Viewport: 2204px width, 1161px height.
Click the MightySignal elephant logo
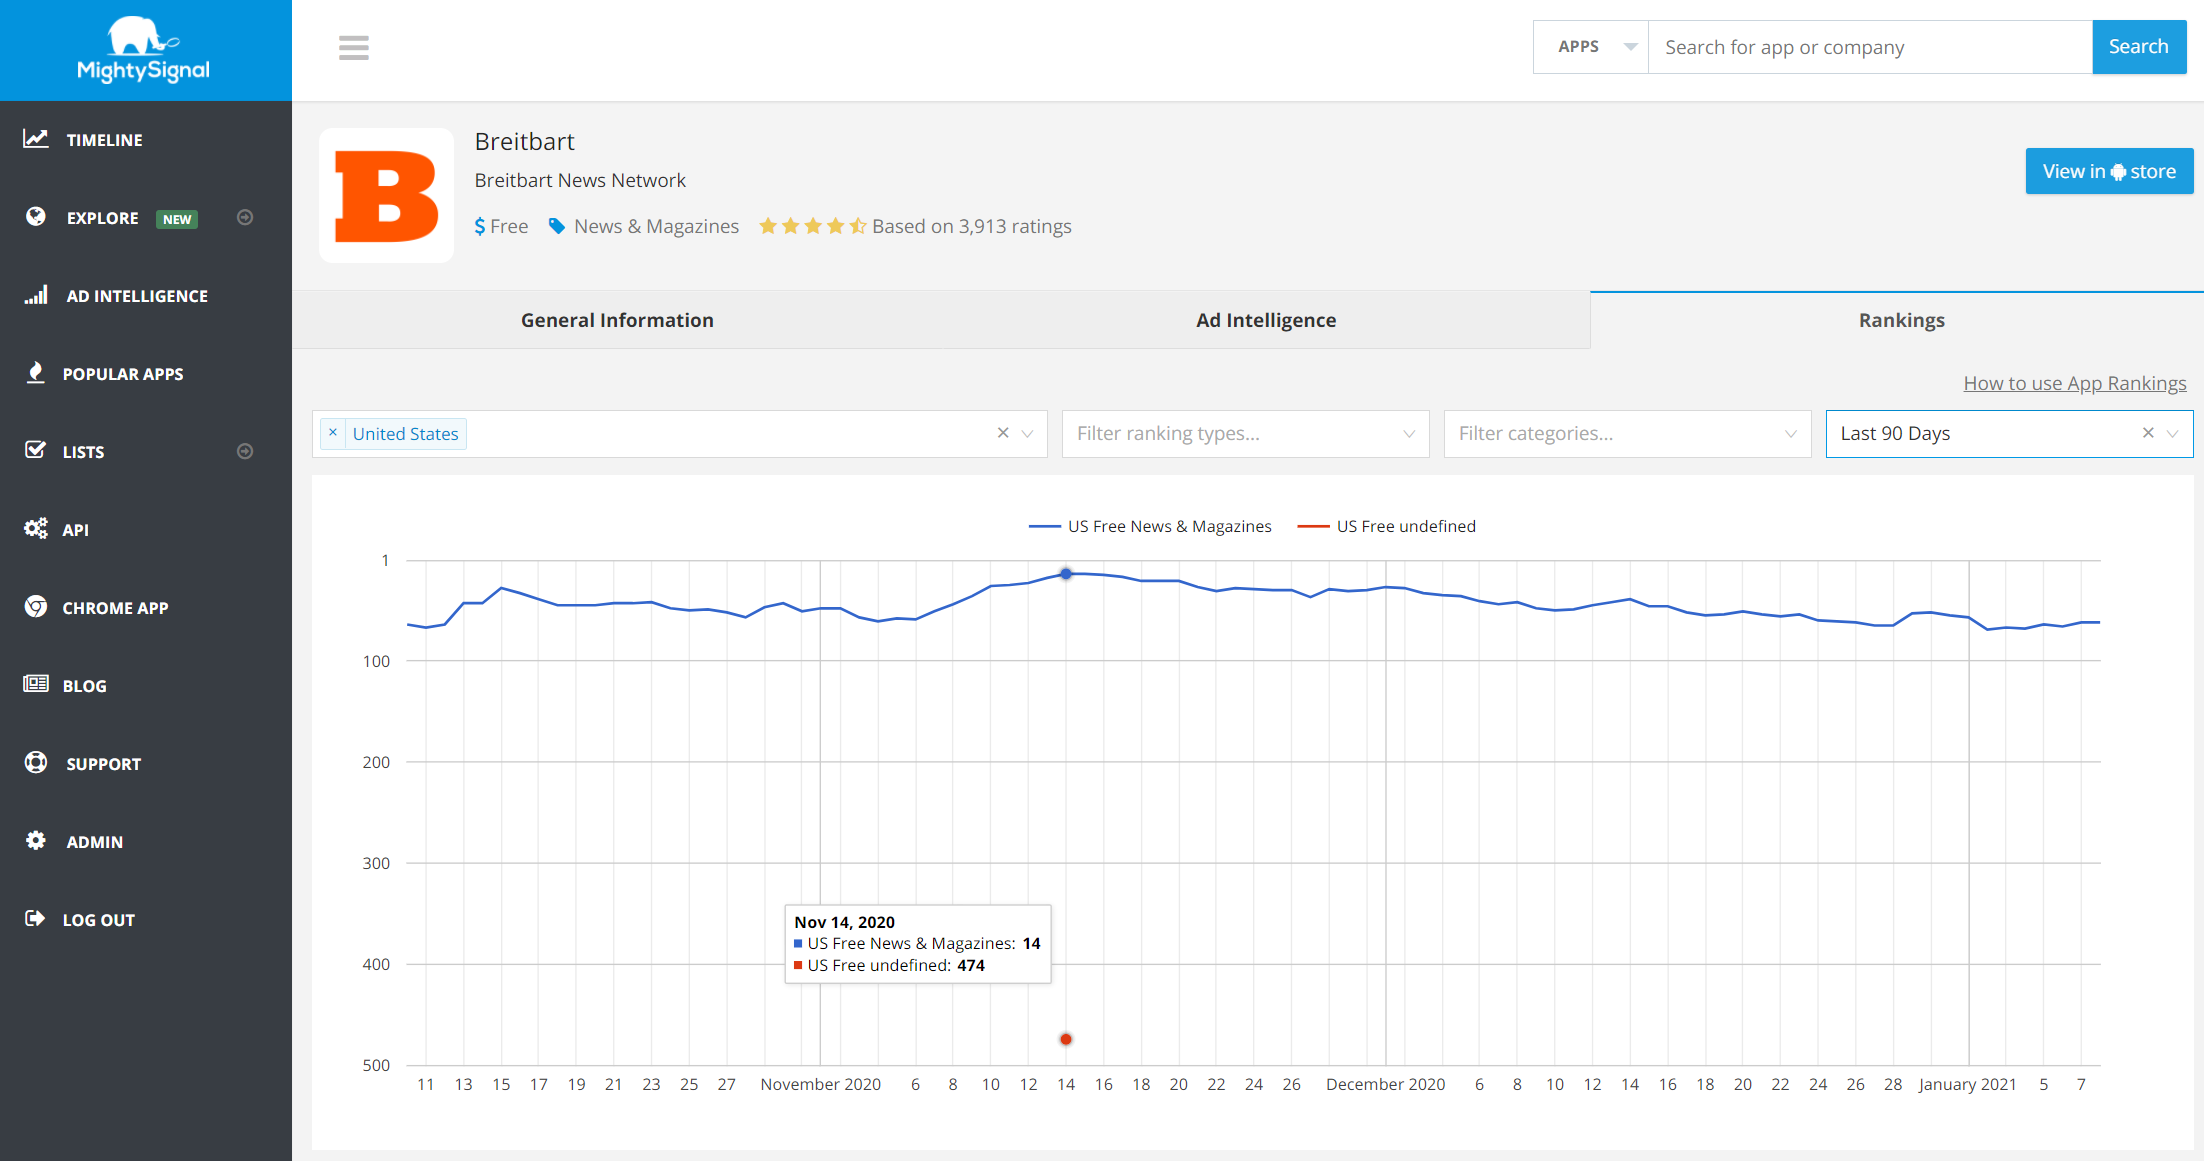click(143, 49)
